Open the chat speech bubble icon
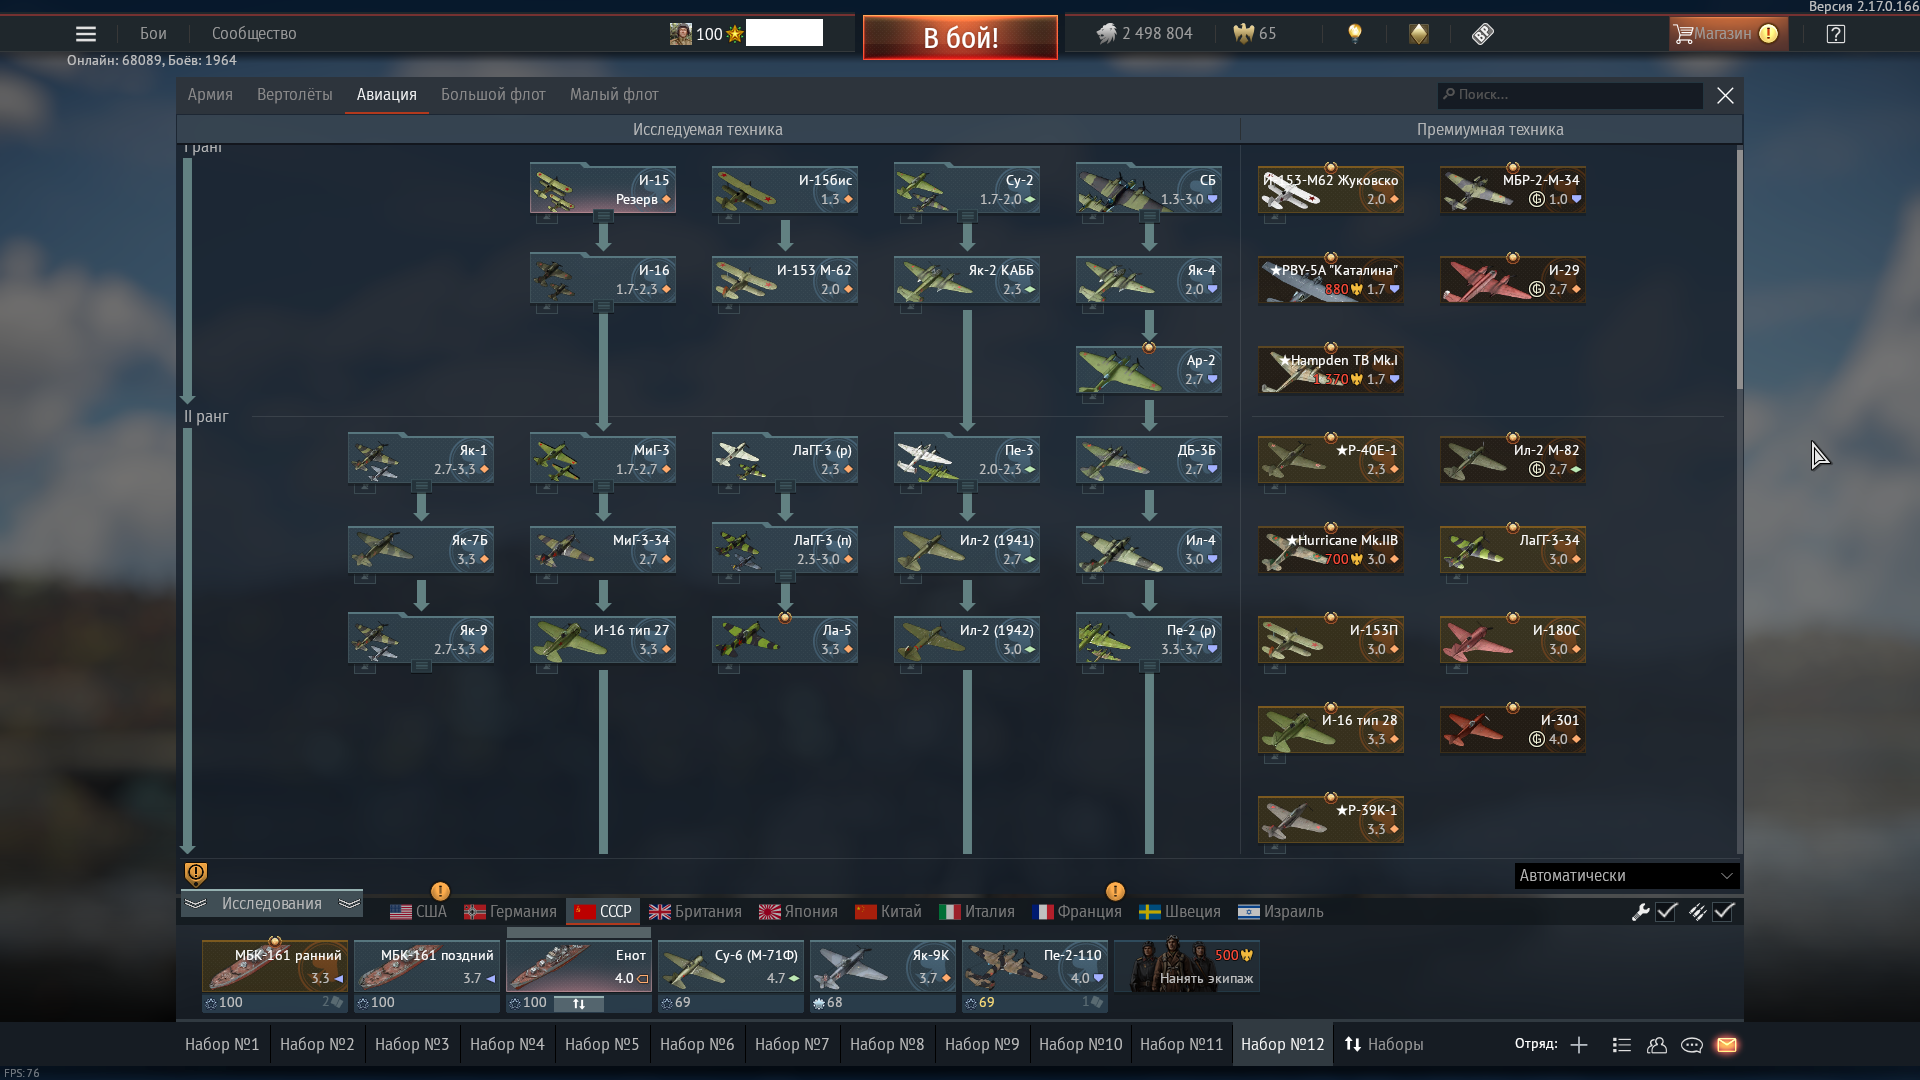 click(1692, 1045)
